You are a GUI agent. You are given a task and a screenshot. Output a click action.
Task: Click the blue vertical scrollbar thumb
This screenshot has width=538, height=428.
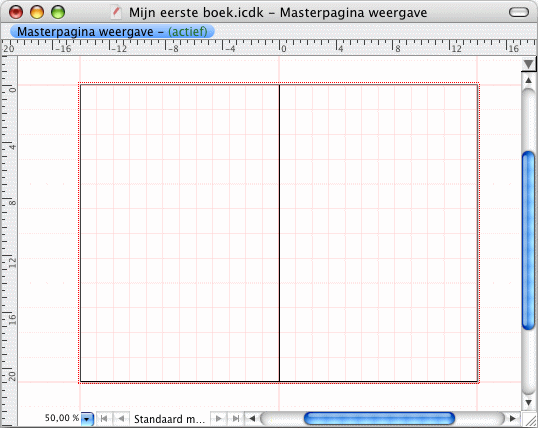pyautogui.click(x=528, y=241)
